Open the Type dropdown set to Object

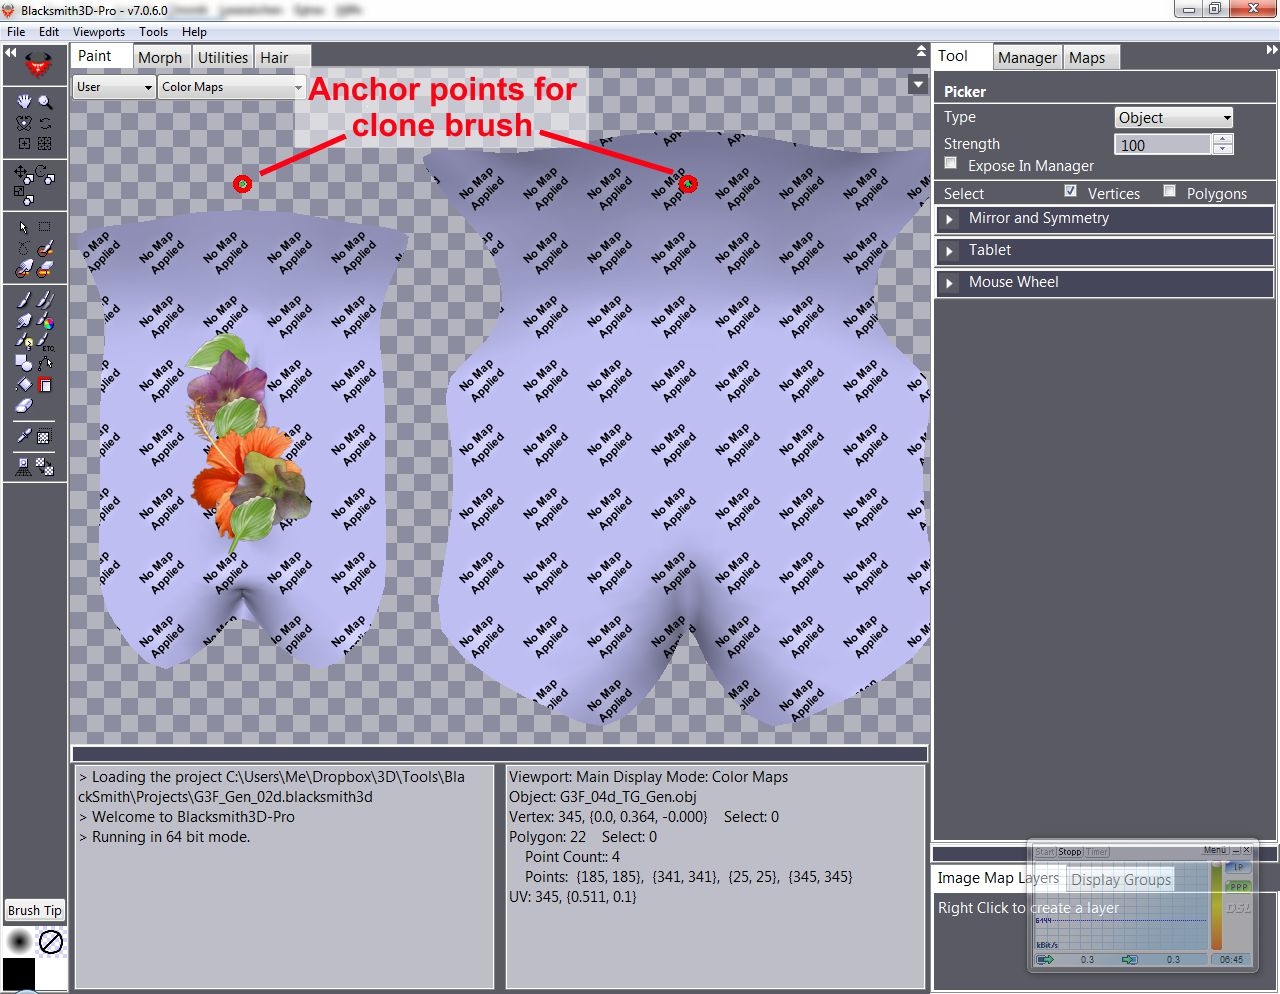(1174, 118)
